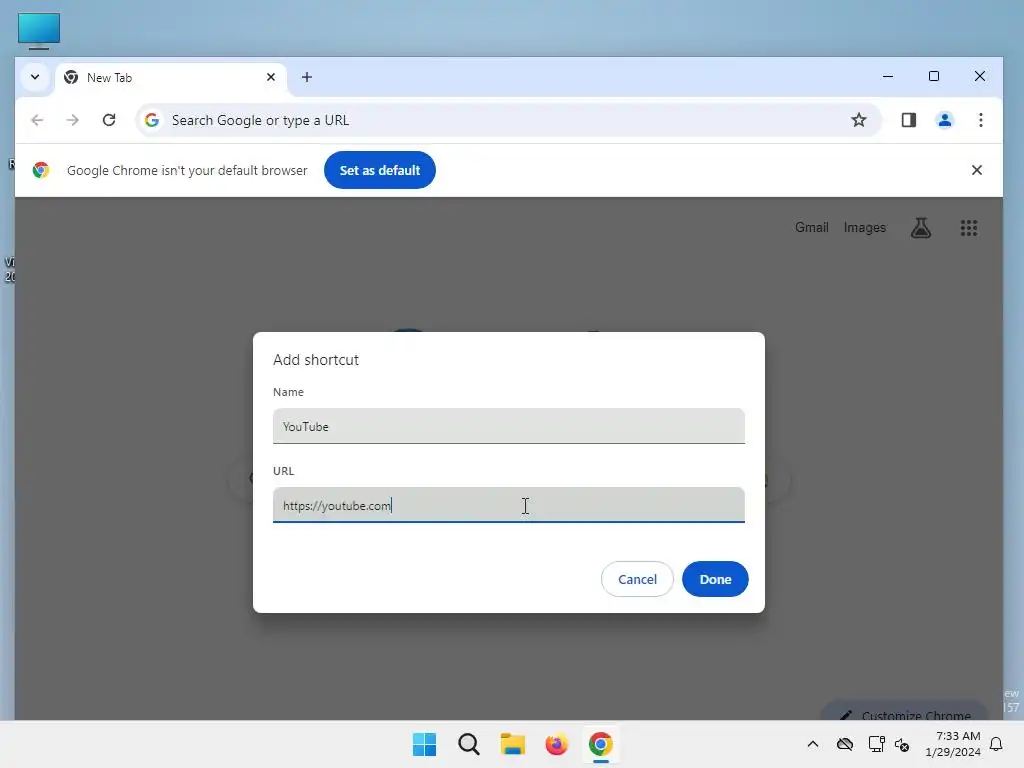Select the New Tab tab
1024x768 pixels.
click(x=171, y=78)
